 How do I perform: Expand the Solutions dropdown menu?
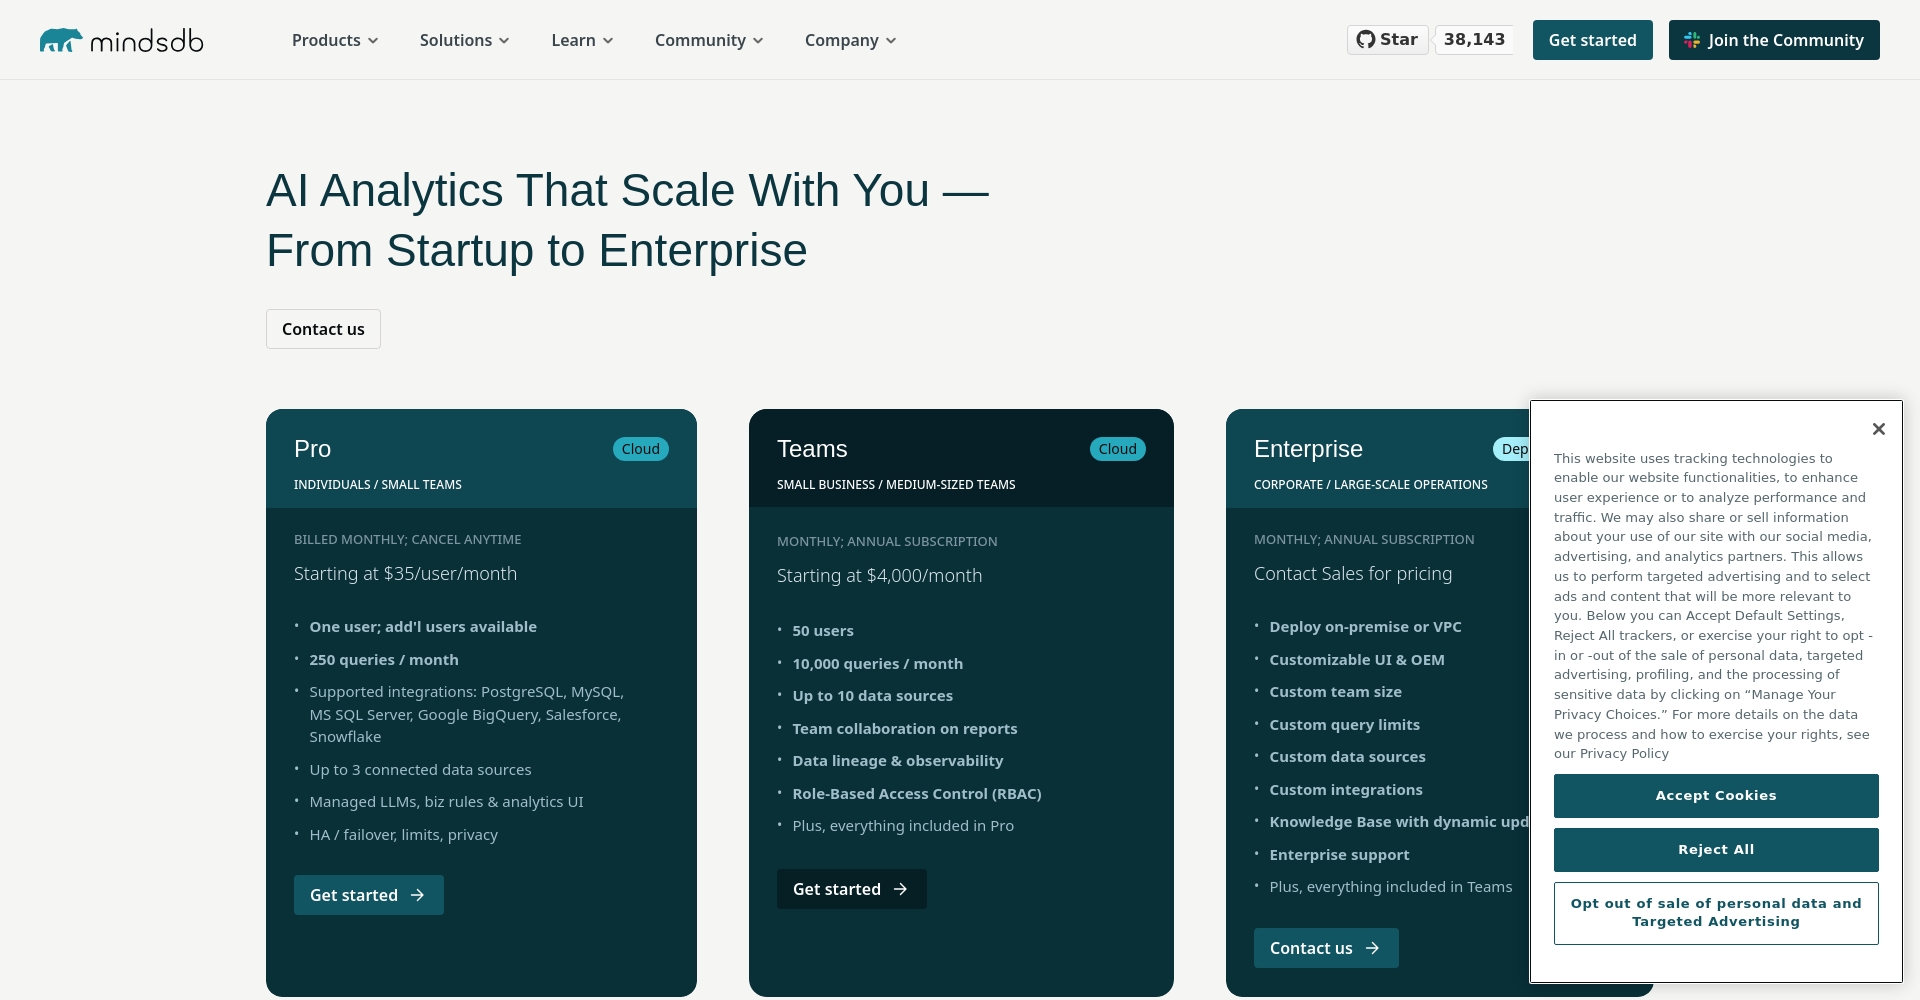pyautogui.click(x=464, y=40)
